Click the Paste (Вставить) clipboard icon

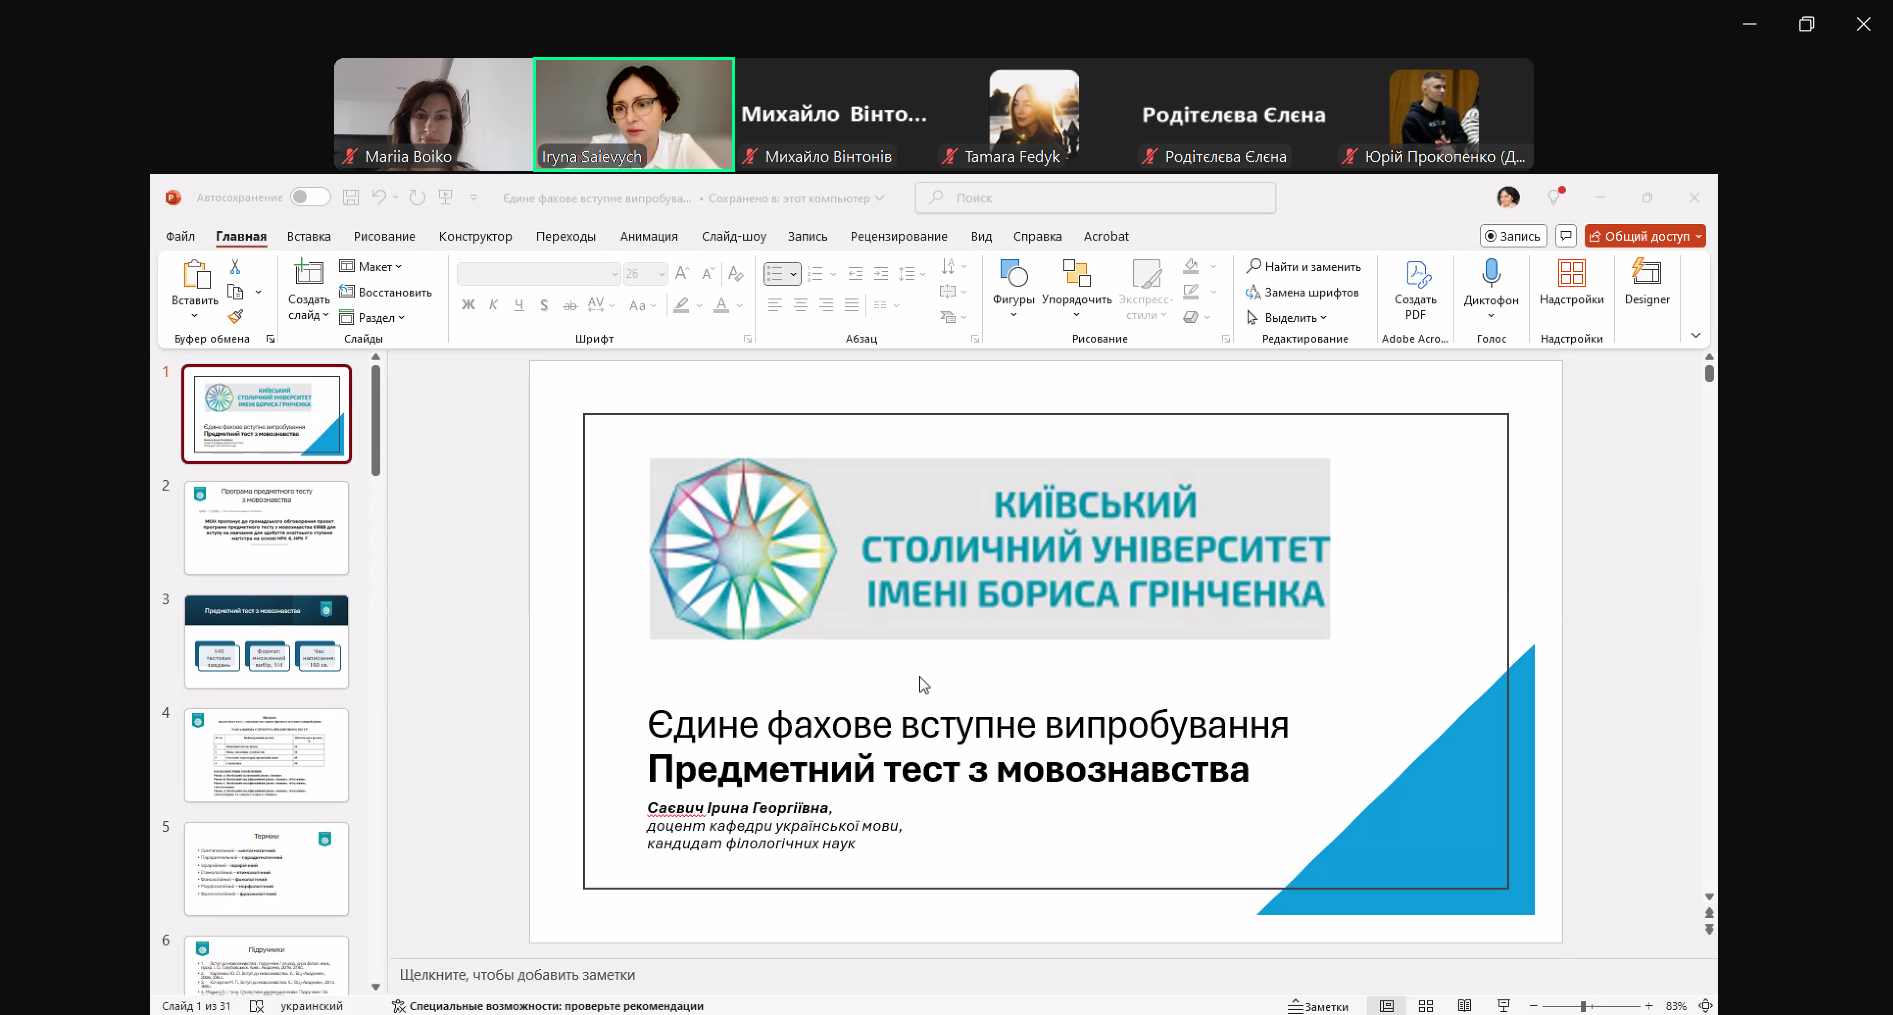click(x=195, y=275)
